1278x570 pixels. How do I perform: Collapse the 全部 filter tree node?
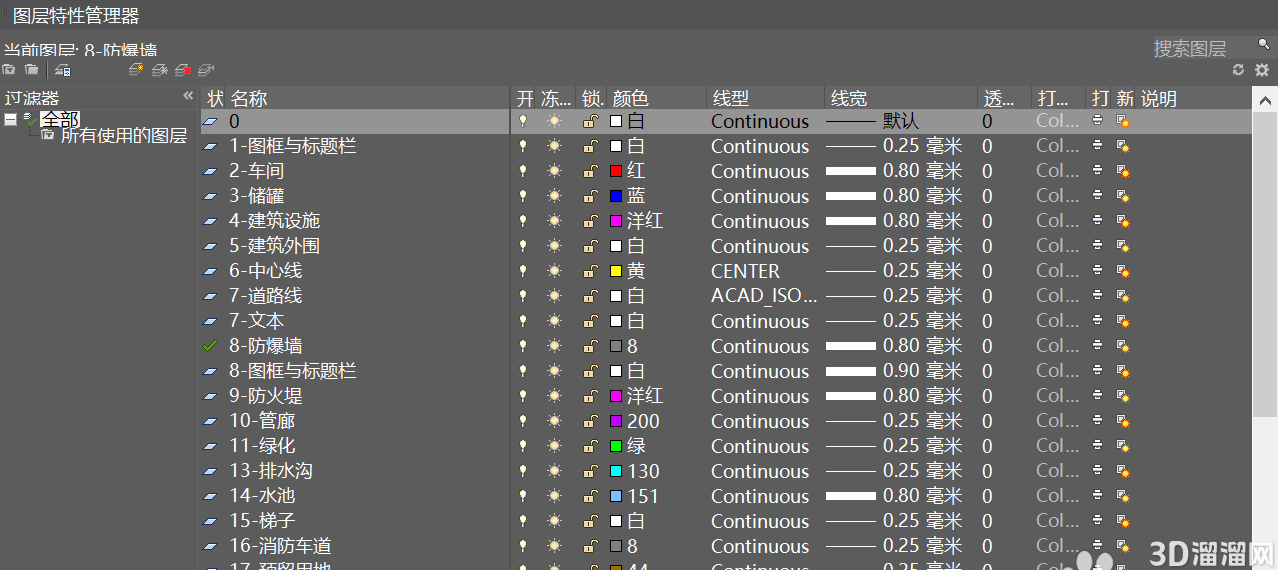[10, 119]
